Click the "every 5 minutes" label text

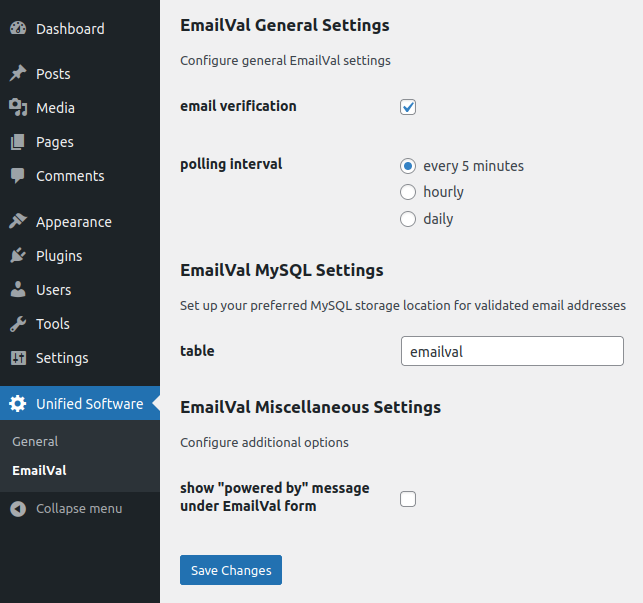pos(474,166)
